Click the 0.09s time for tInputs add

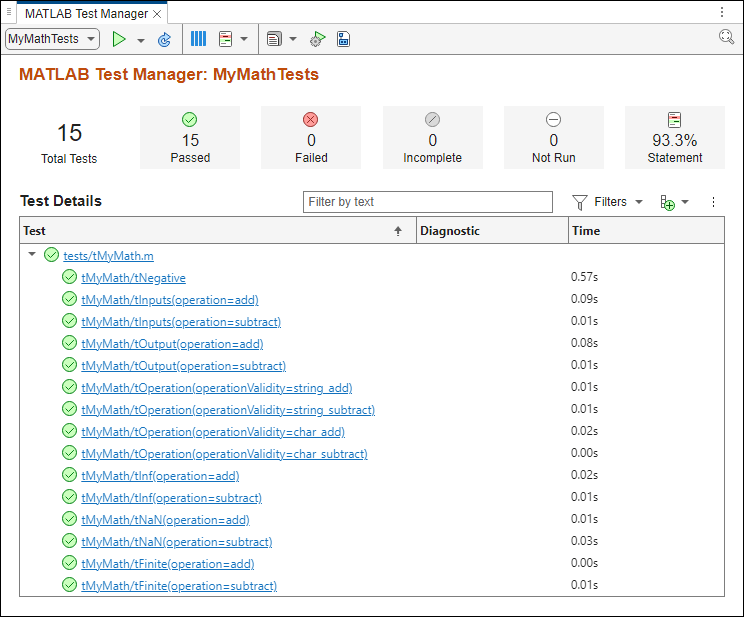click(584, 299)
